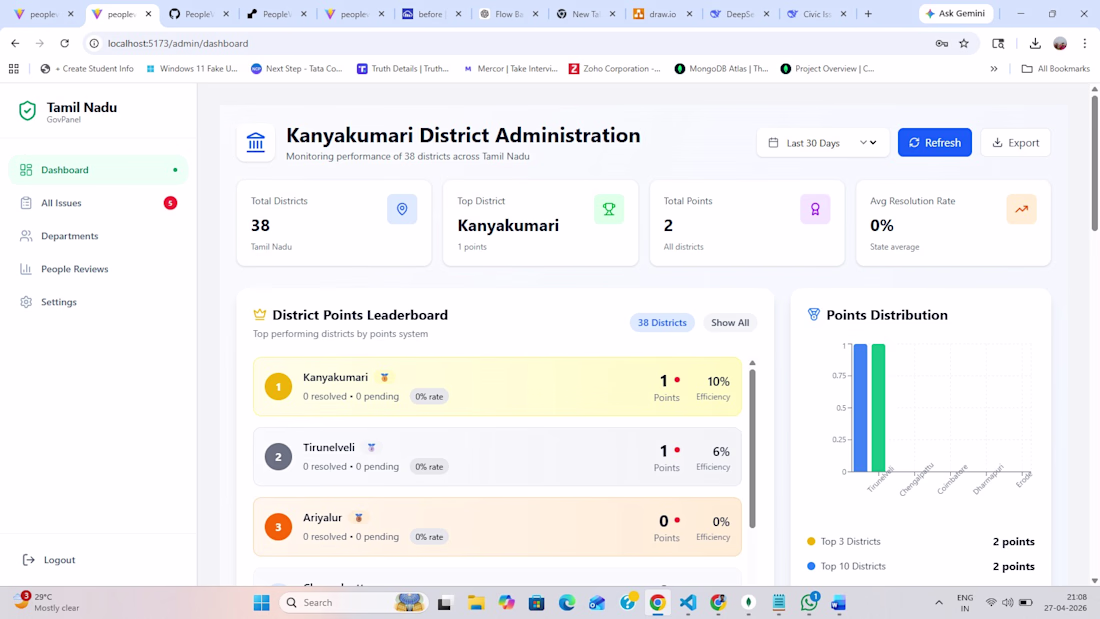Click the medal icon next to Ariyalur
Viewport: 1100px width, 619px height.
click(358, 518)
